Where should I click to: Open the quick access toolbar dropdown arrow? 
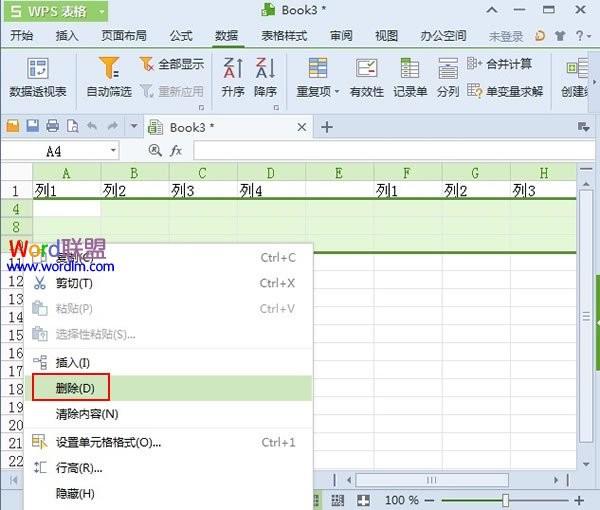(x=134, y=126)
